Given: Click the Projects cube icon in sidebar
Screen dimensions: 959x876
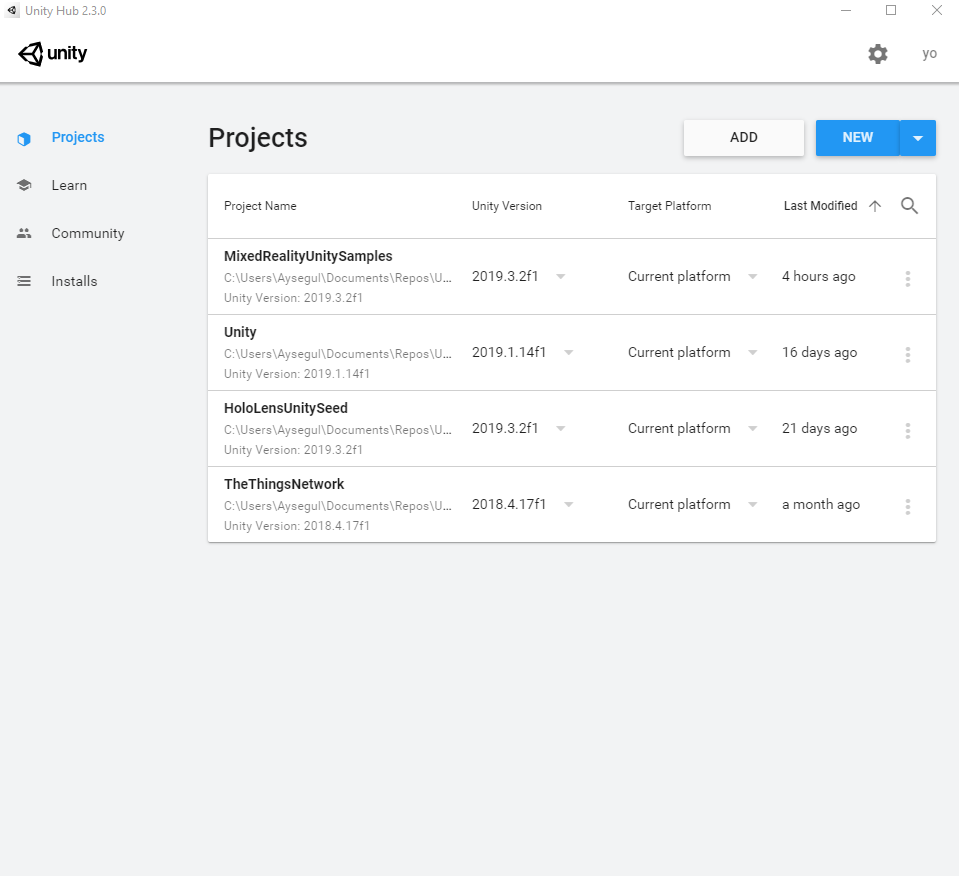Looking at the screenshot, I should pyautogui.click(x=24, y=139).
